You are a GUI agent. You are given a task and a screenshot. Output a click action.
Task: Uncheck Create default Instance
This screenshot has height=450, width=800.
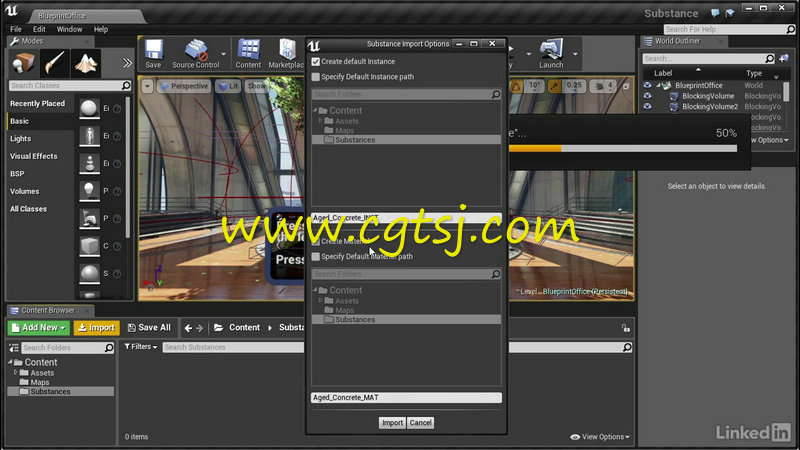316,61
